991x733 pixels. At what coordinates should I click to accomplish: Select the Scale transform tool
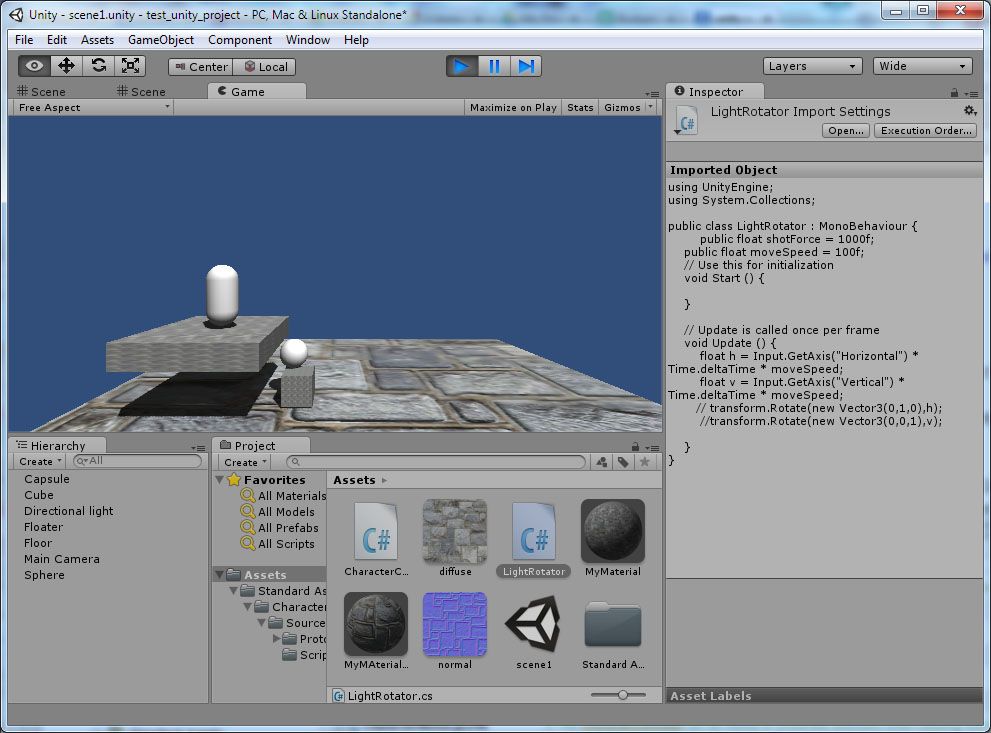pyautogui.click(x=130, y=66)
